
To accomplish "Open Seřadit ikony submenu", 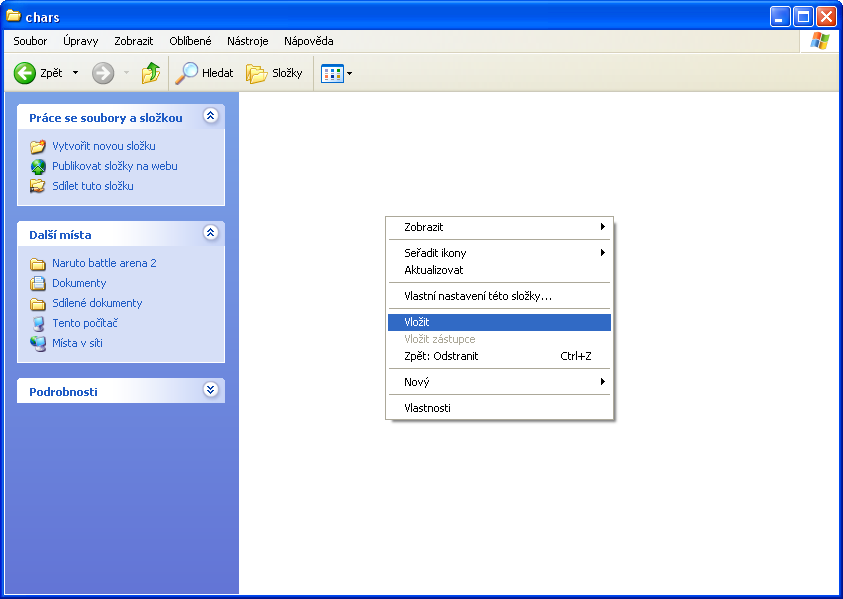I will 499,253.
